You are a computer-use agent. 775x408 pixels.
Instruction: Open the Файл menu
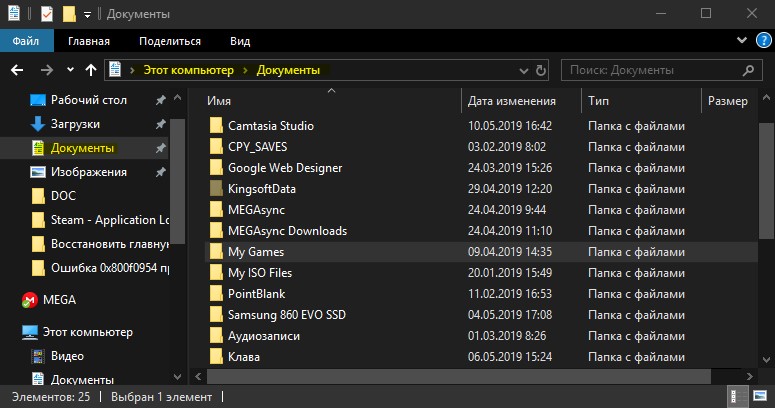(x=26, y=41)
